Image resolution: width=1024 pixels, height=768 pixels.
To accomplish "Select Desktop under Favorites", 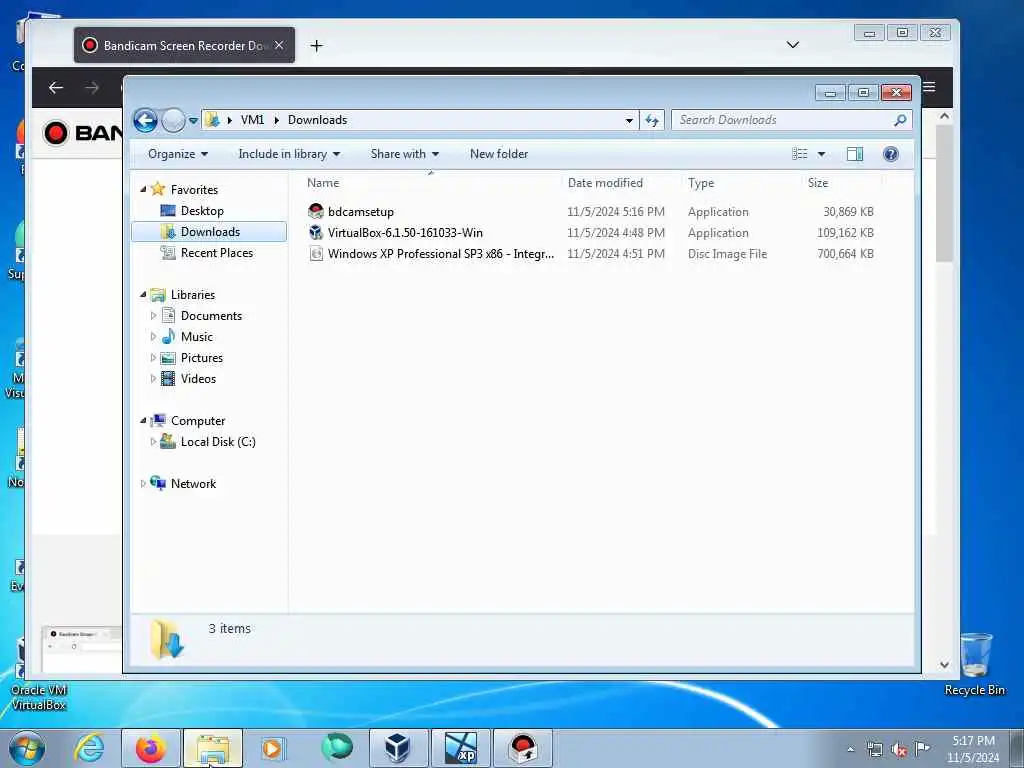I will (202, 211).
